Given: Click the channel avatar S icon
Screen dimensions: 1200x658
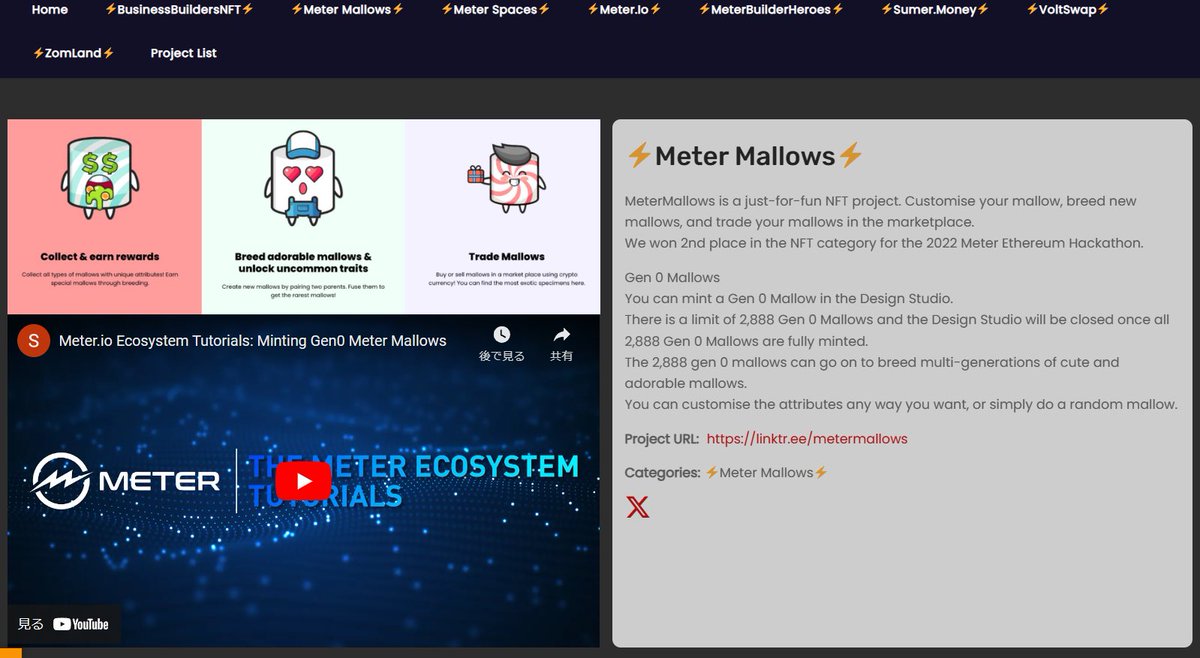Looking at the screenshot, I should (x=34, y=341).
